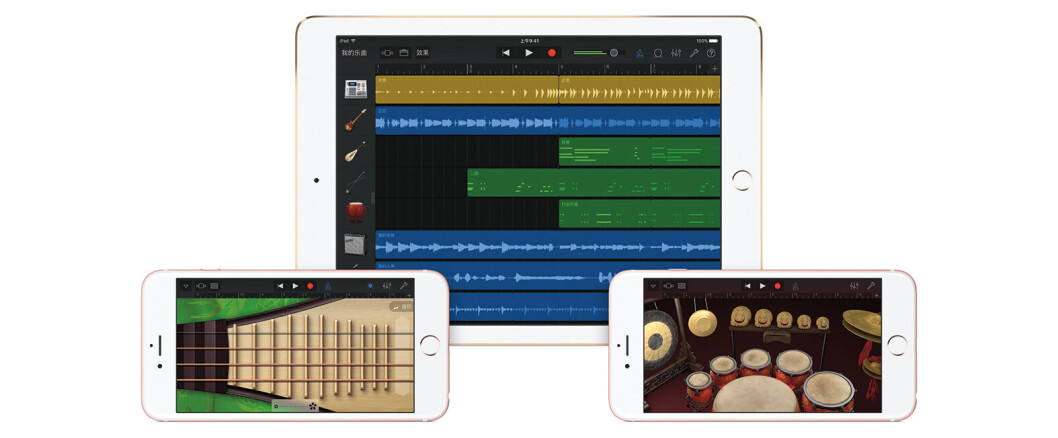Tap bar 5 on the iPad timeline ruler
The height and width of the screenshot is (438, 1058).
click(x=562, y=68)
